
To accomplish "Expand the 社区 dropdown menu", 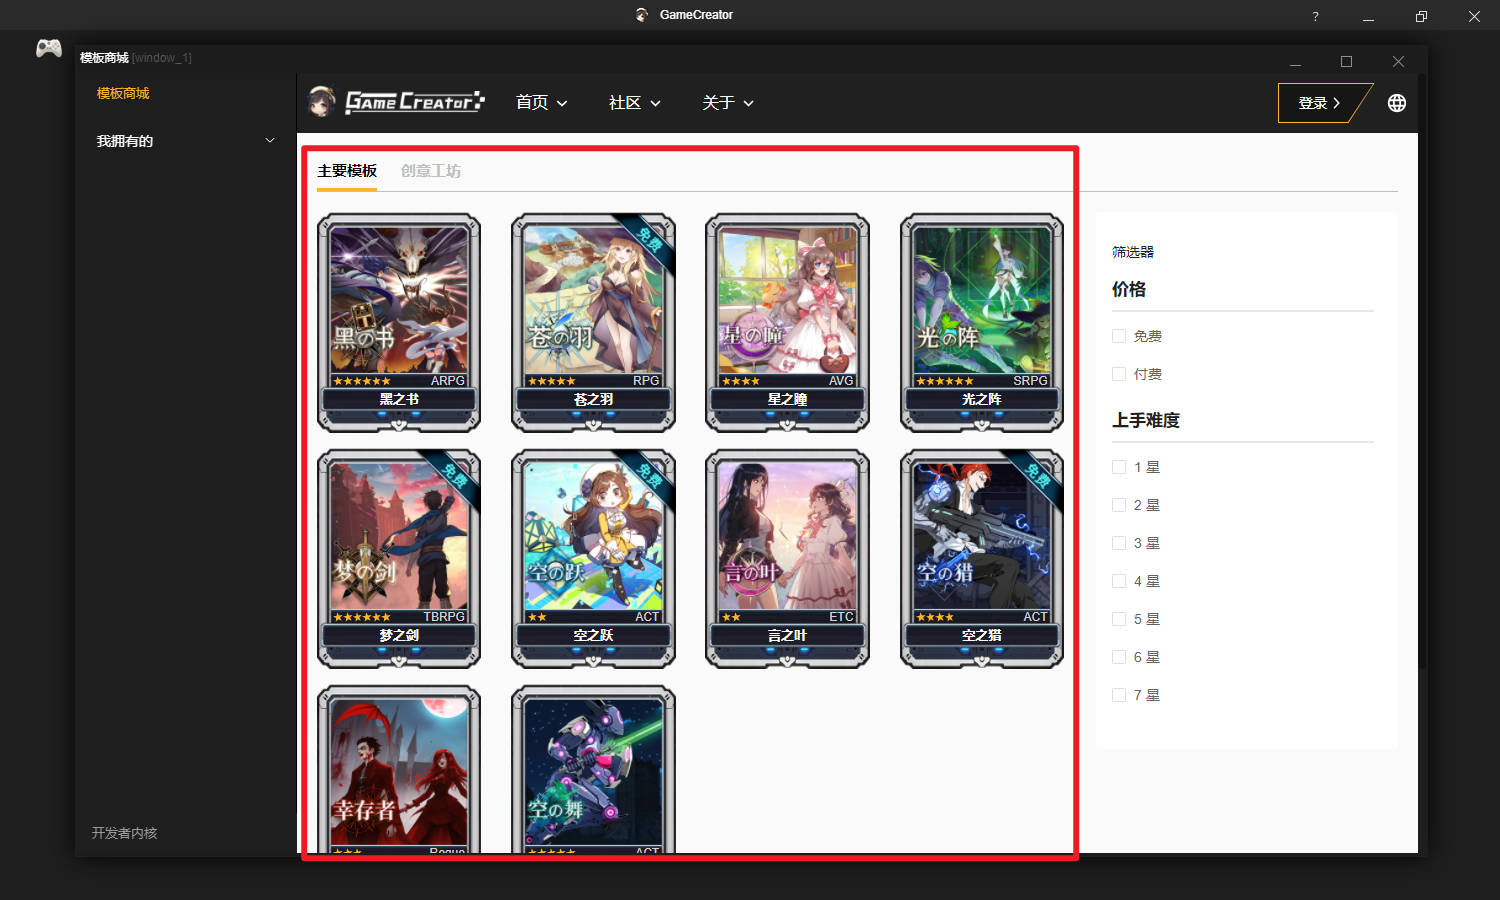I will point(635,102).
